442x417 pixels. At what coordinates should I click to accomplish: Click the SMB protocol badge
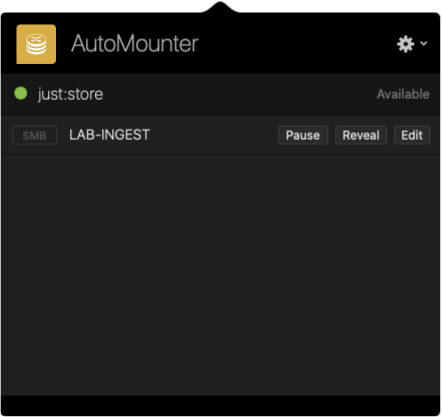click(35, 135)
